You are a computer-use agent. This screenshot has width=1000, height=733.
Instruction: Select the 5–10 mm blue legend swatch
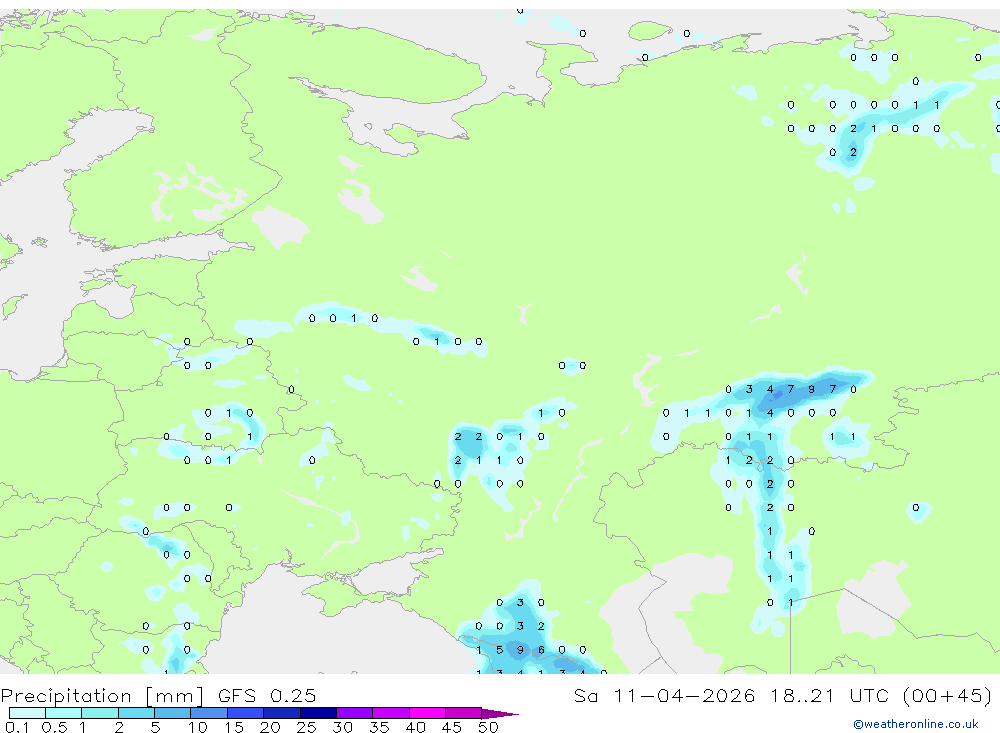[x=172, y=713]
